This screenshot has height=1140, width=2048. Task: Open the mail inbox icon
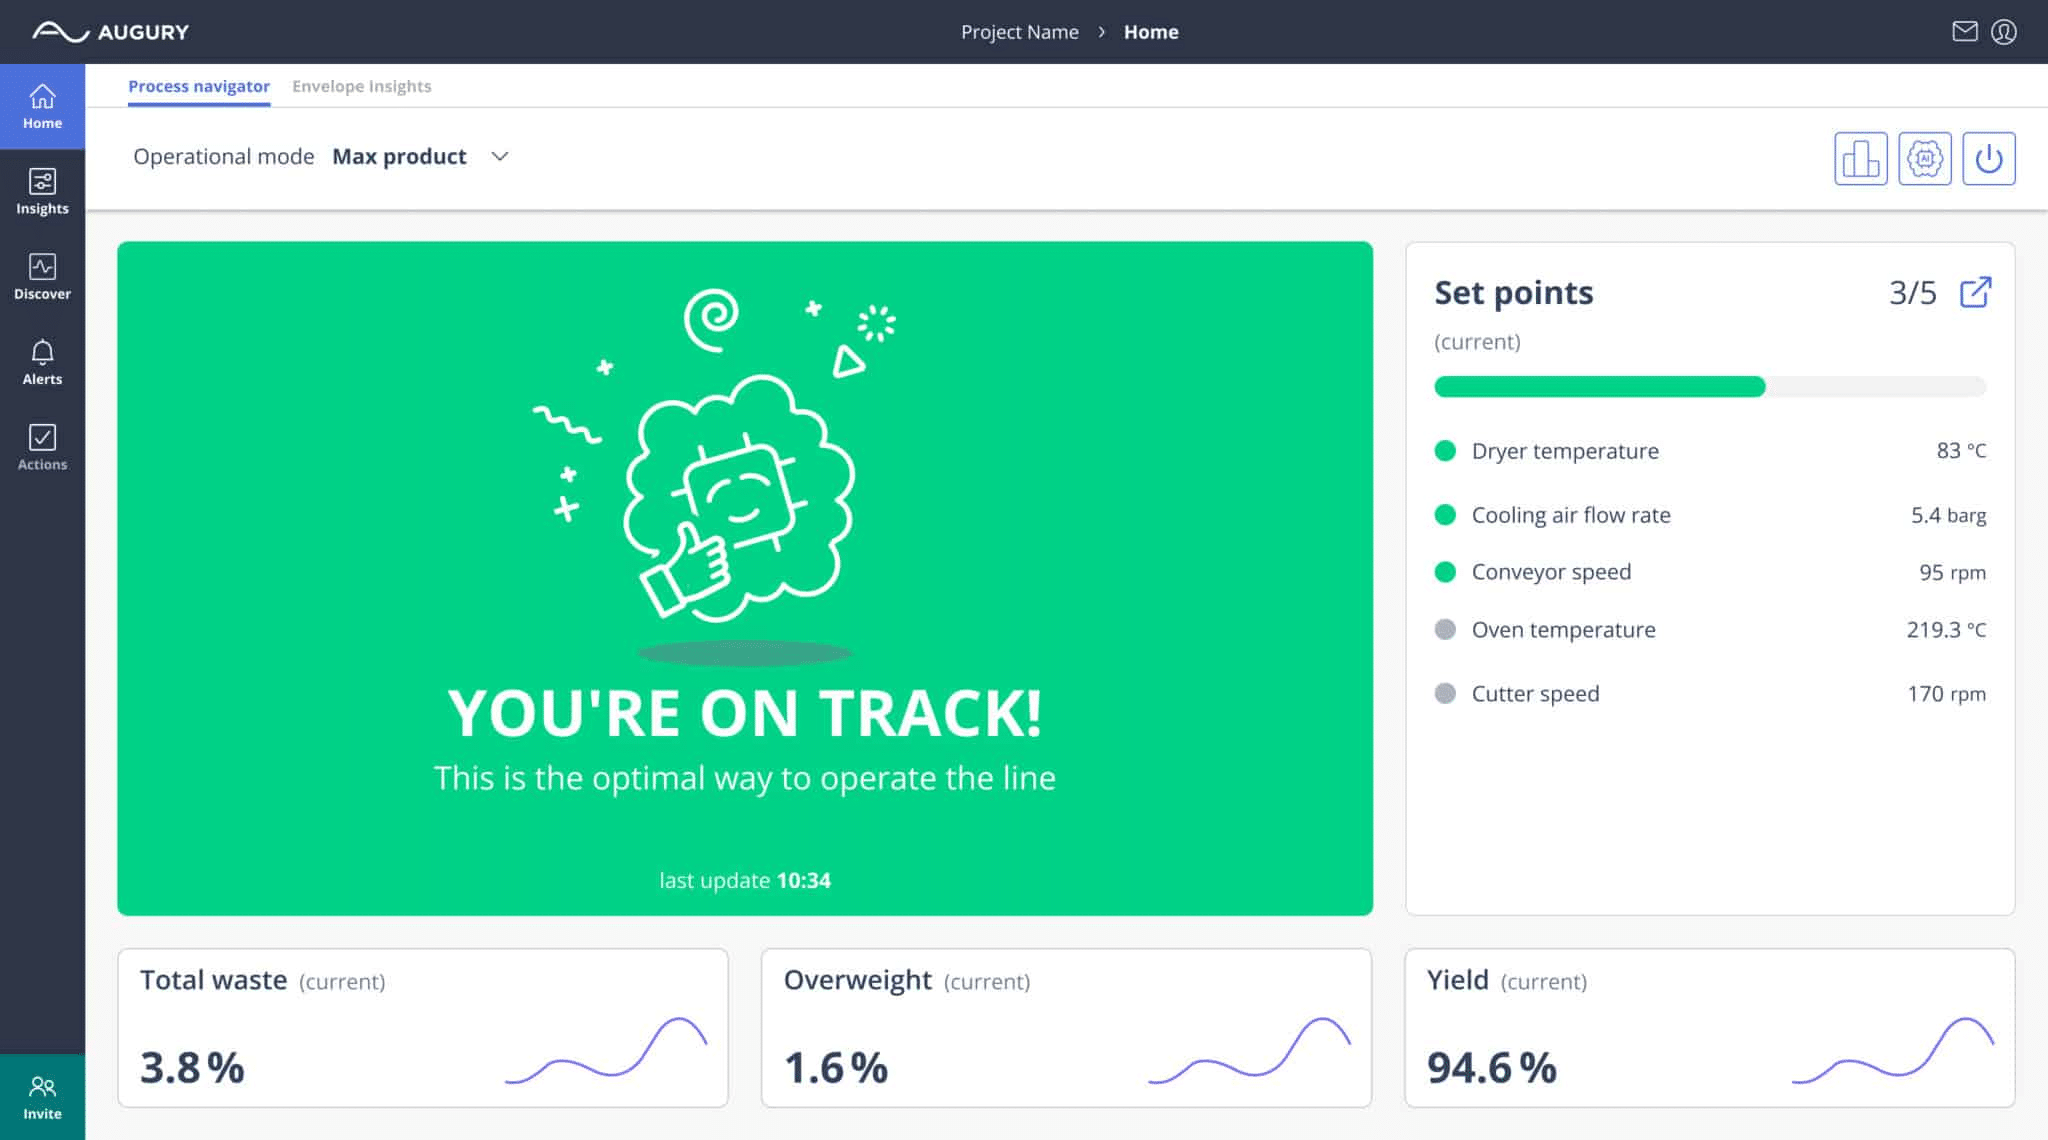(1964, 32)
